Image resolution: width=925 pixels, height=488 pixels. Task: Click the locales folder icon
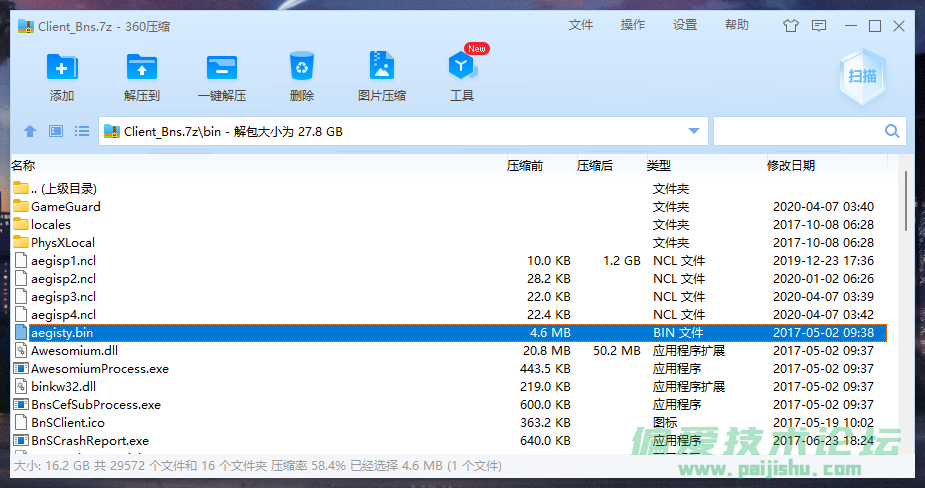(21, 224)
